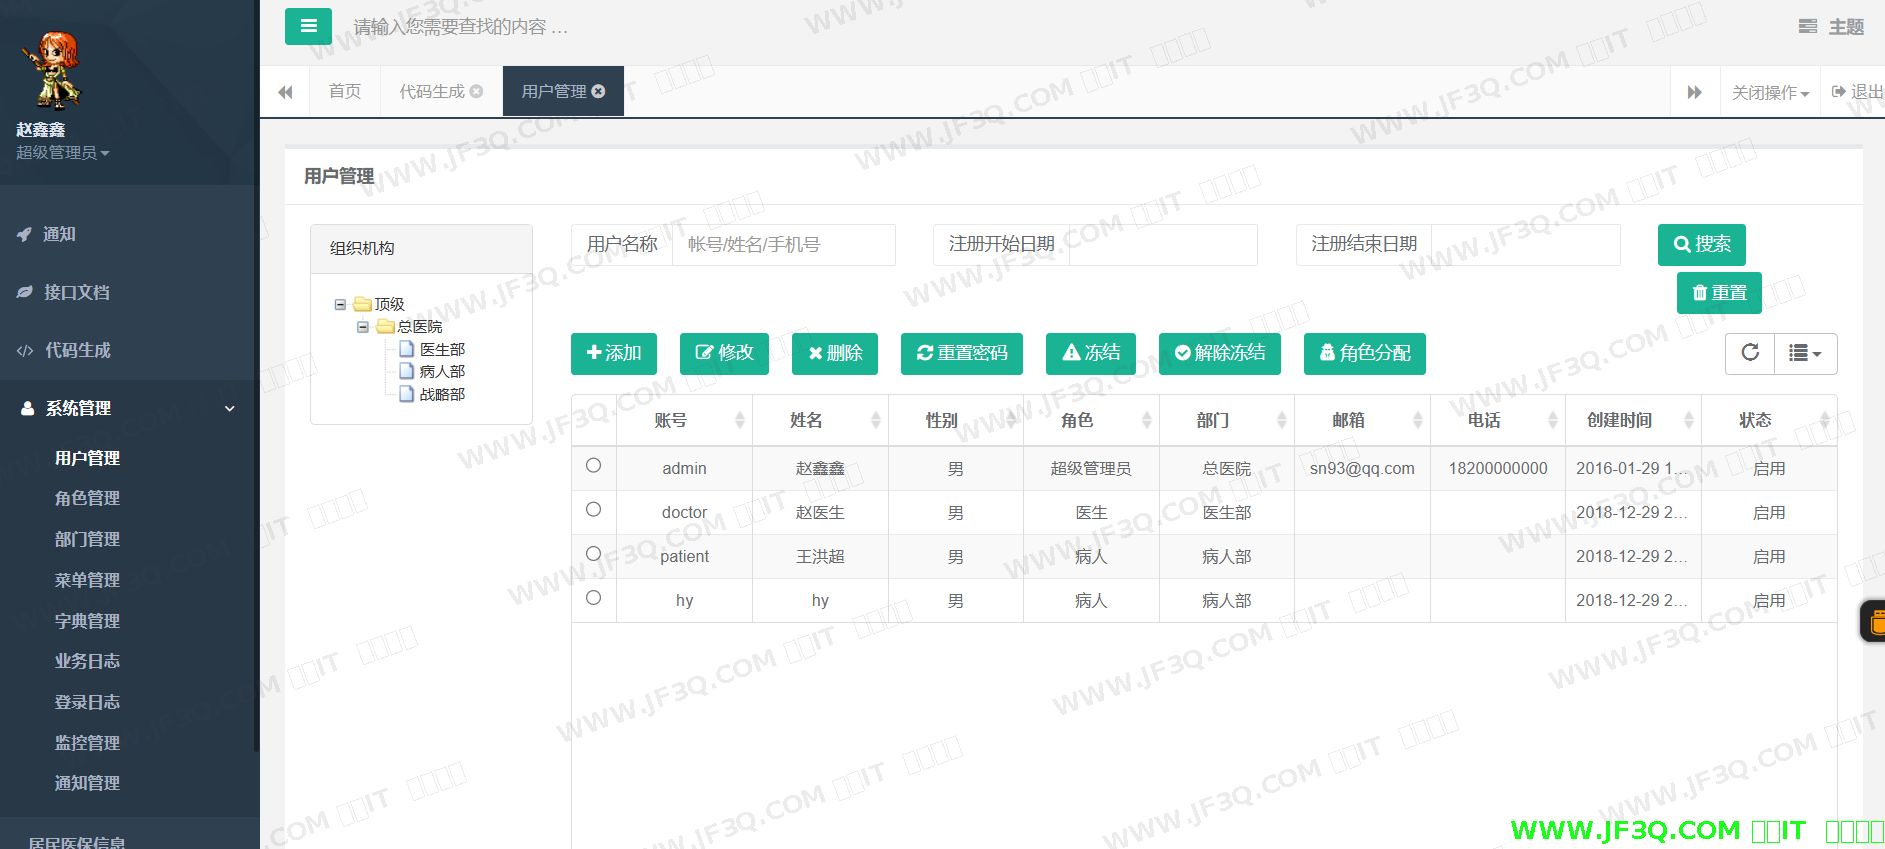Viewport: 1885px width, 849px height.
Task: Open the 主题 theme switcher icon
Action: coord(1808,27)
